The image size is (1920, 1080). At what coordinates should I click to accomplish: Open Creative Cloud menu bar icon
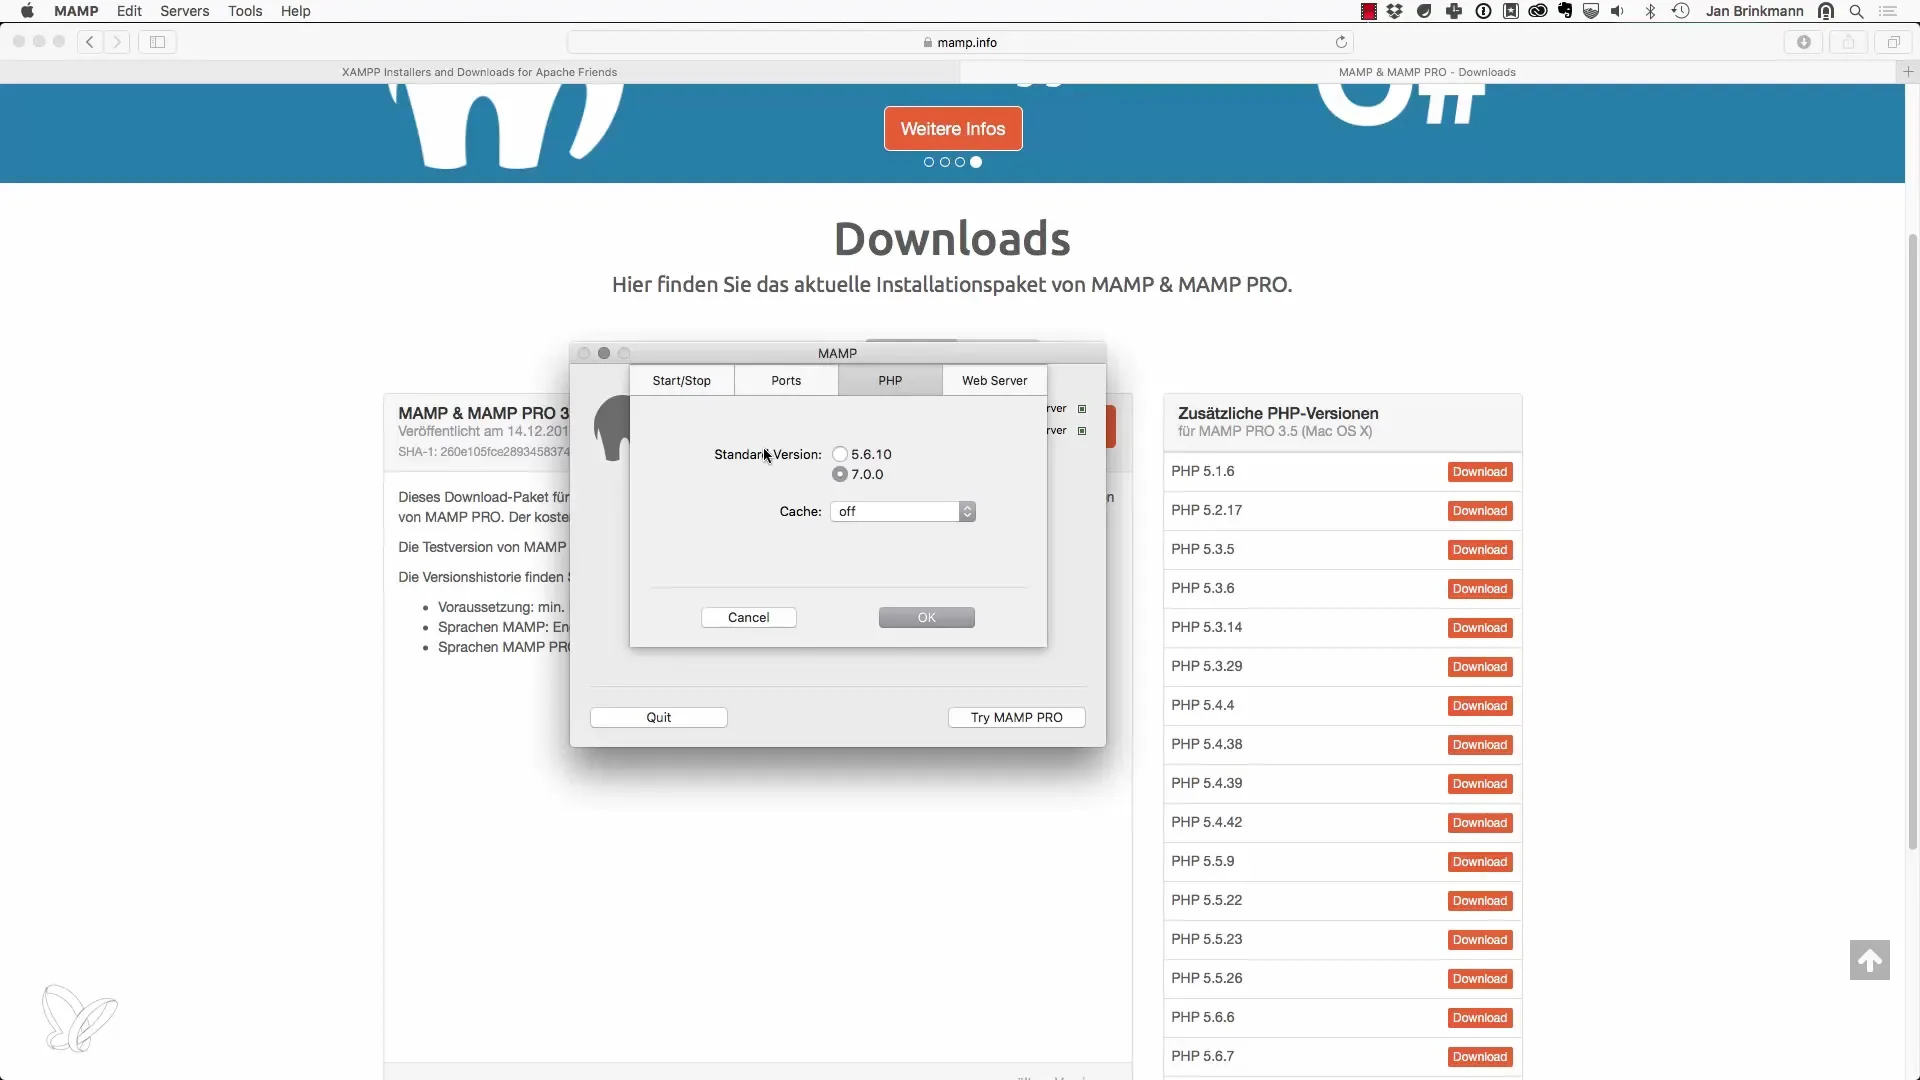1538,11
